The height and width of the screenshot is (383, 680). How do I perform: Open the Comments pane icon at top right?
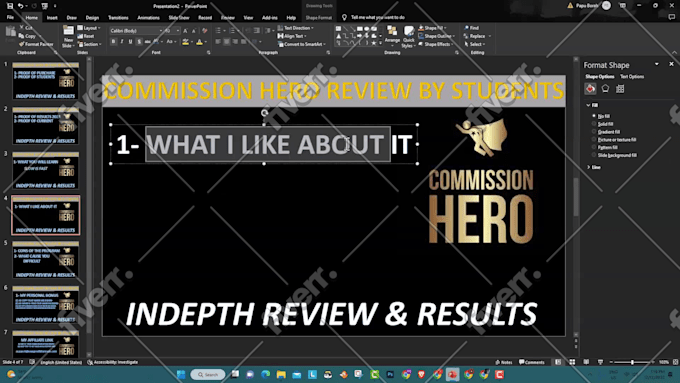(671, 17)
